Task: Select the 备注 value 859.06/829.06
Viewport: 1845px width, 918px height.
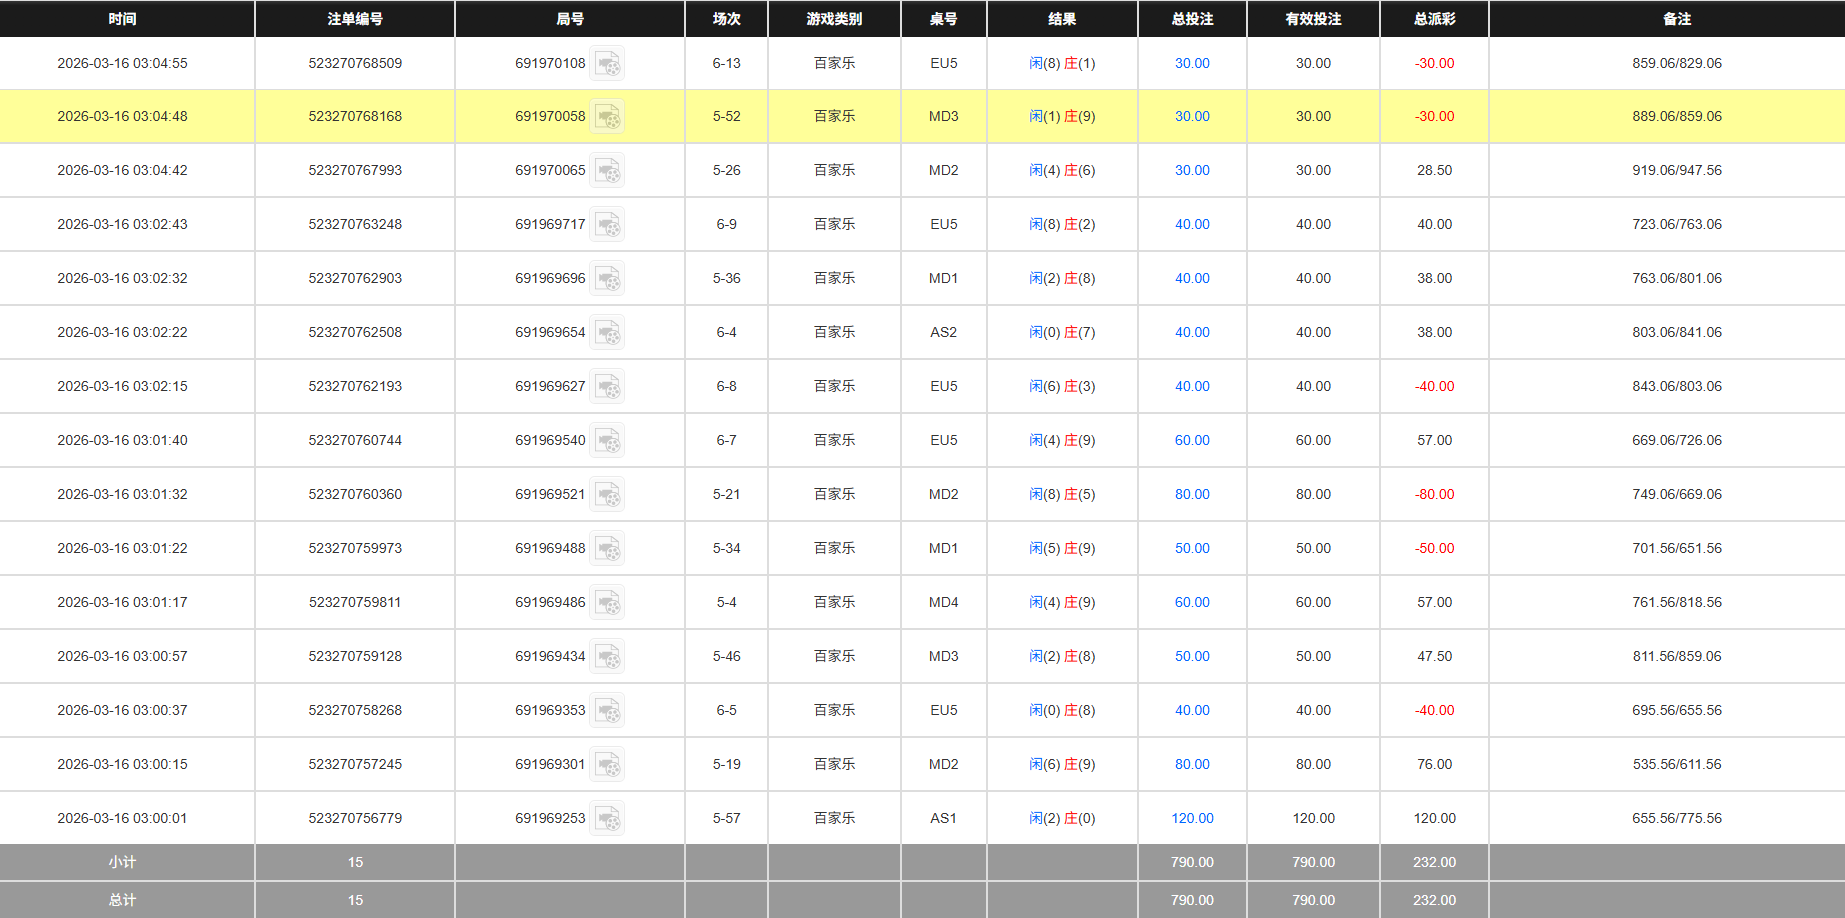Action: click(x=1676, y=63)
